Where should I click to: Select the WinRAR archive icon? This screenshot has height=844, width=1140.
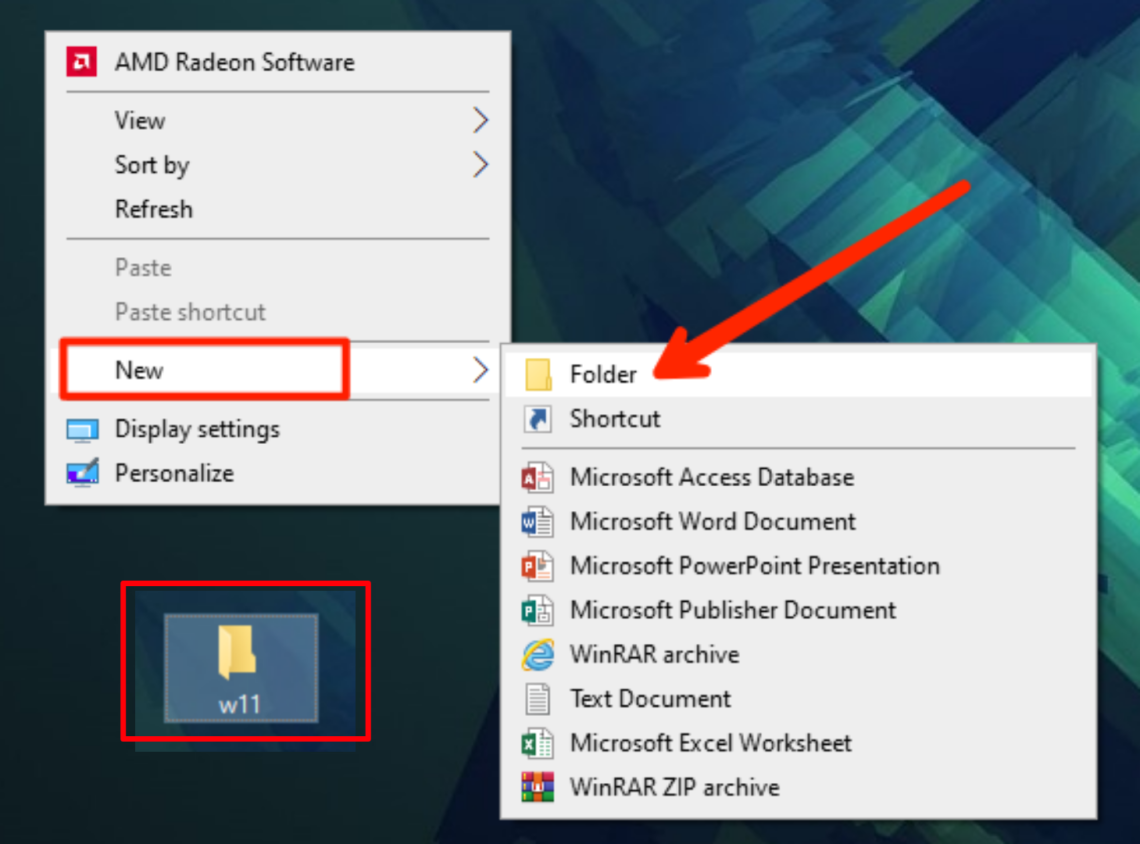point(538,654)
